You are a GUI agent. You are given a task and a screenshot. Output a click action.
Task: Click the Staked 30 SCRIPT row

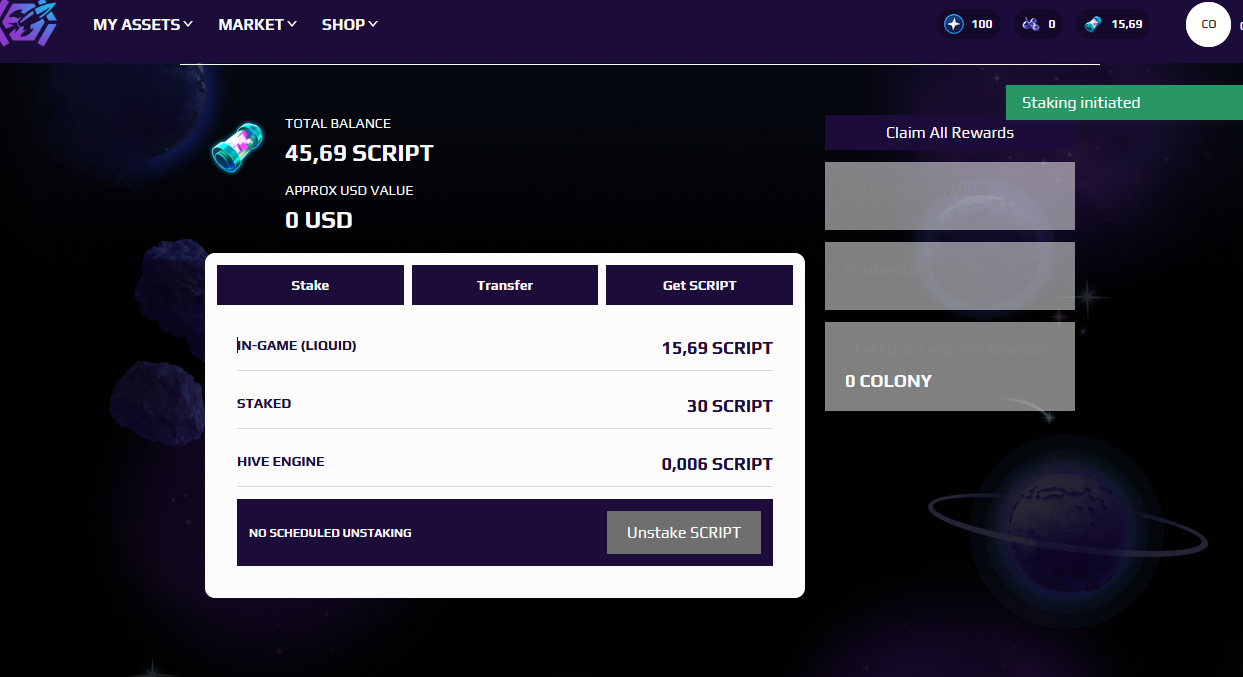coord(504,405)
